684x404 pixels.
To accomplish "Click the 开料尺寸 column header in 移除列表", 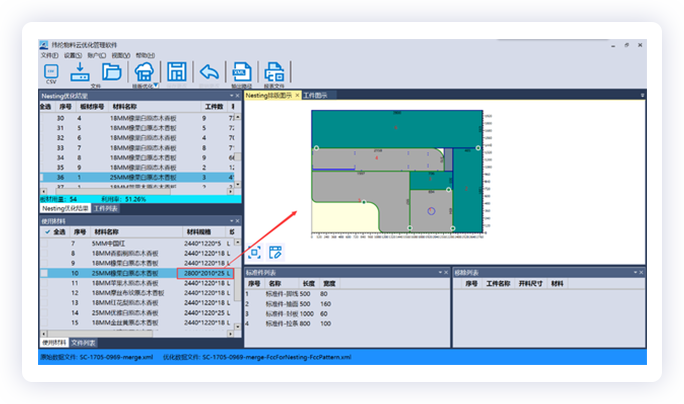I will point(530,284).
